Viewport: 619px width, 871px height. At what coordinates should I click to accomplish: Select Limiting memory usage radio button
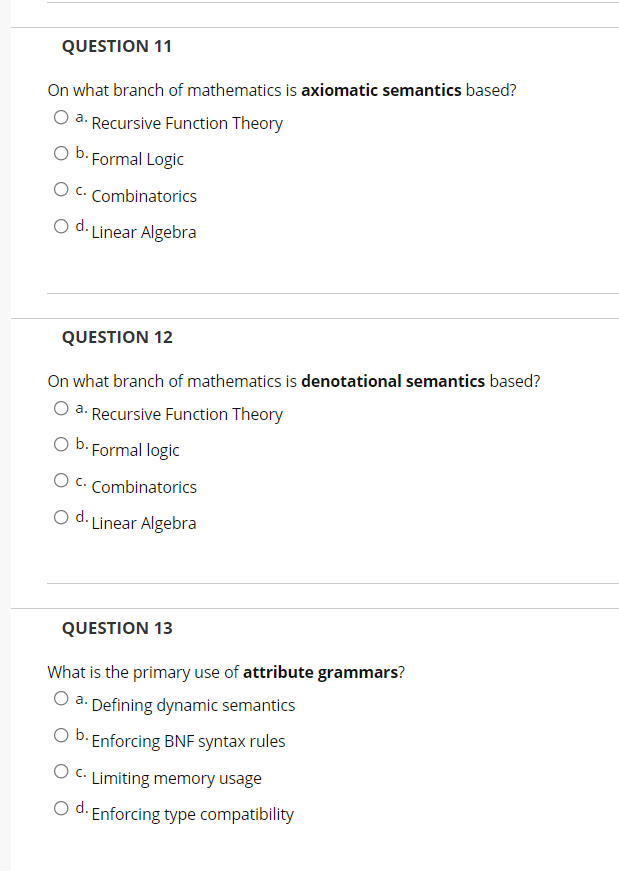click(61, 771)
